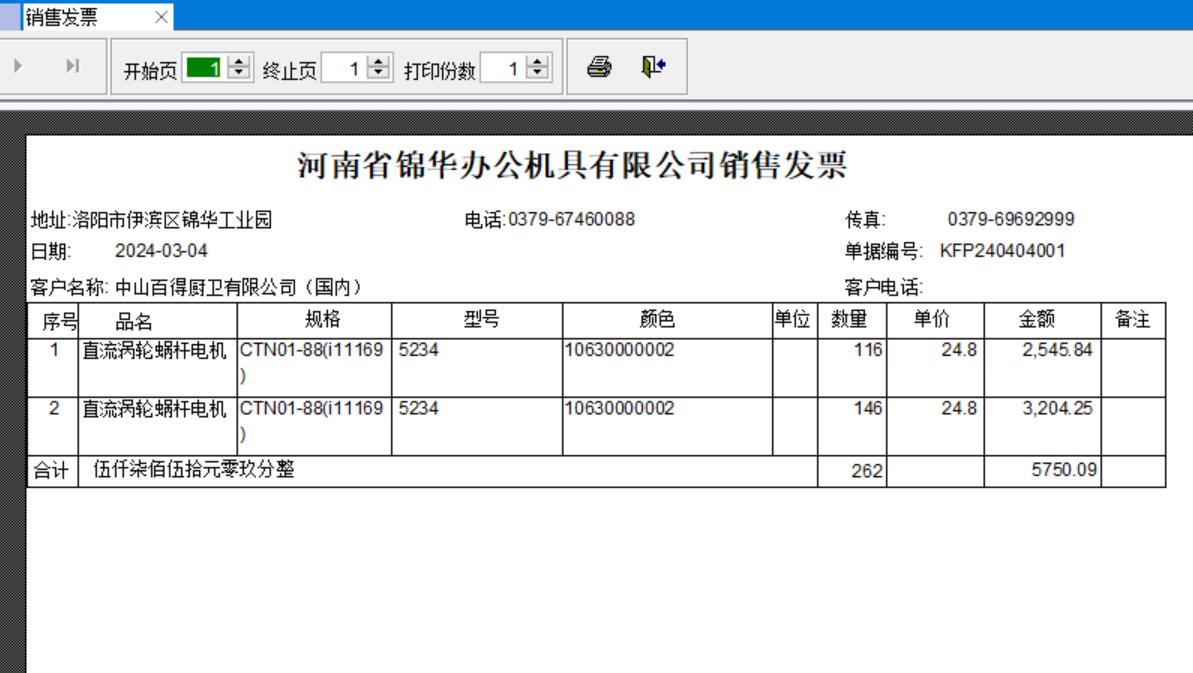
Task: Increase the 终止页 value with the up arrow
Action: point(376,64)
